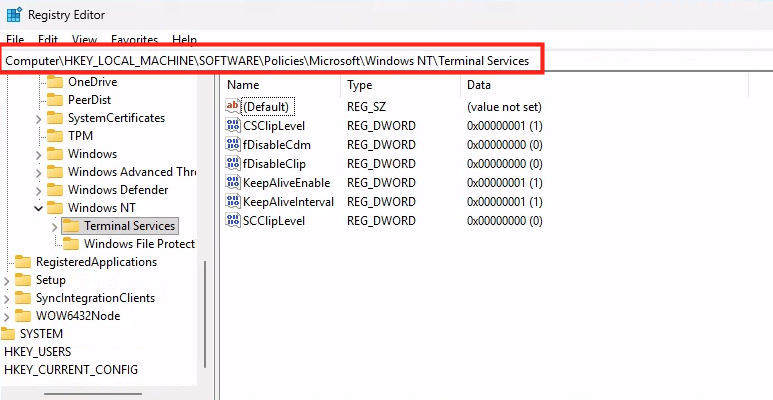
Task: Click the (Default) string value icon
Action: [233, 107]
